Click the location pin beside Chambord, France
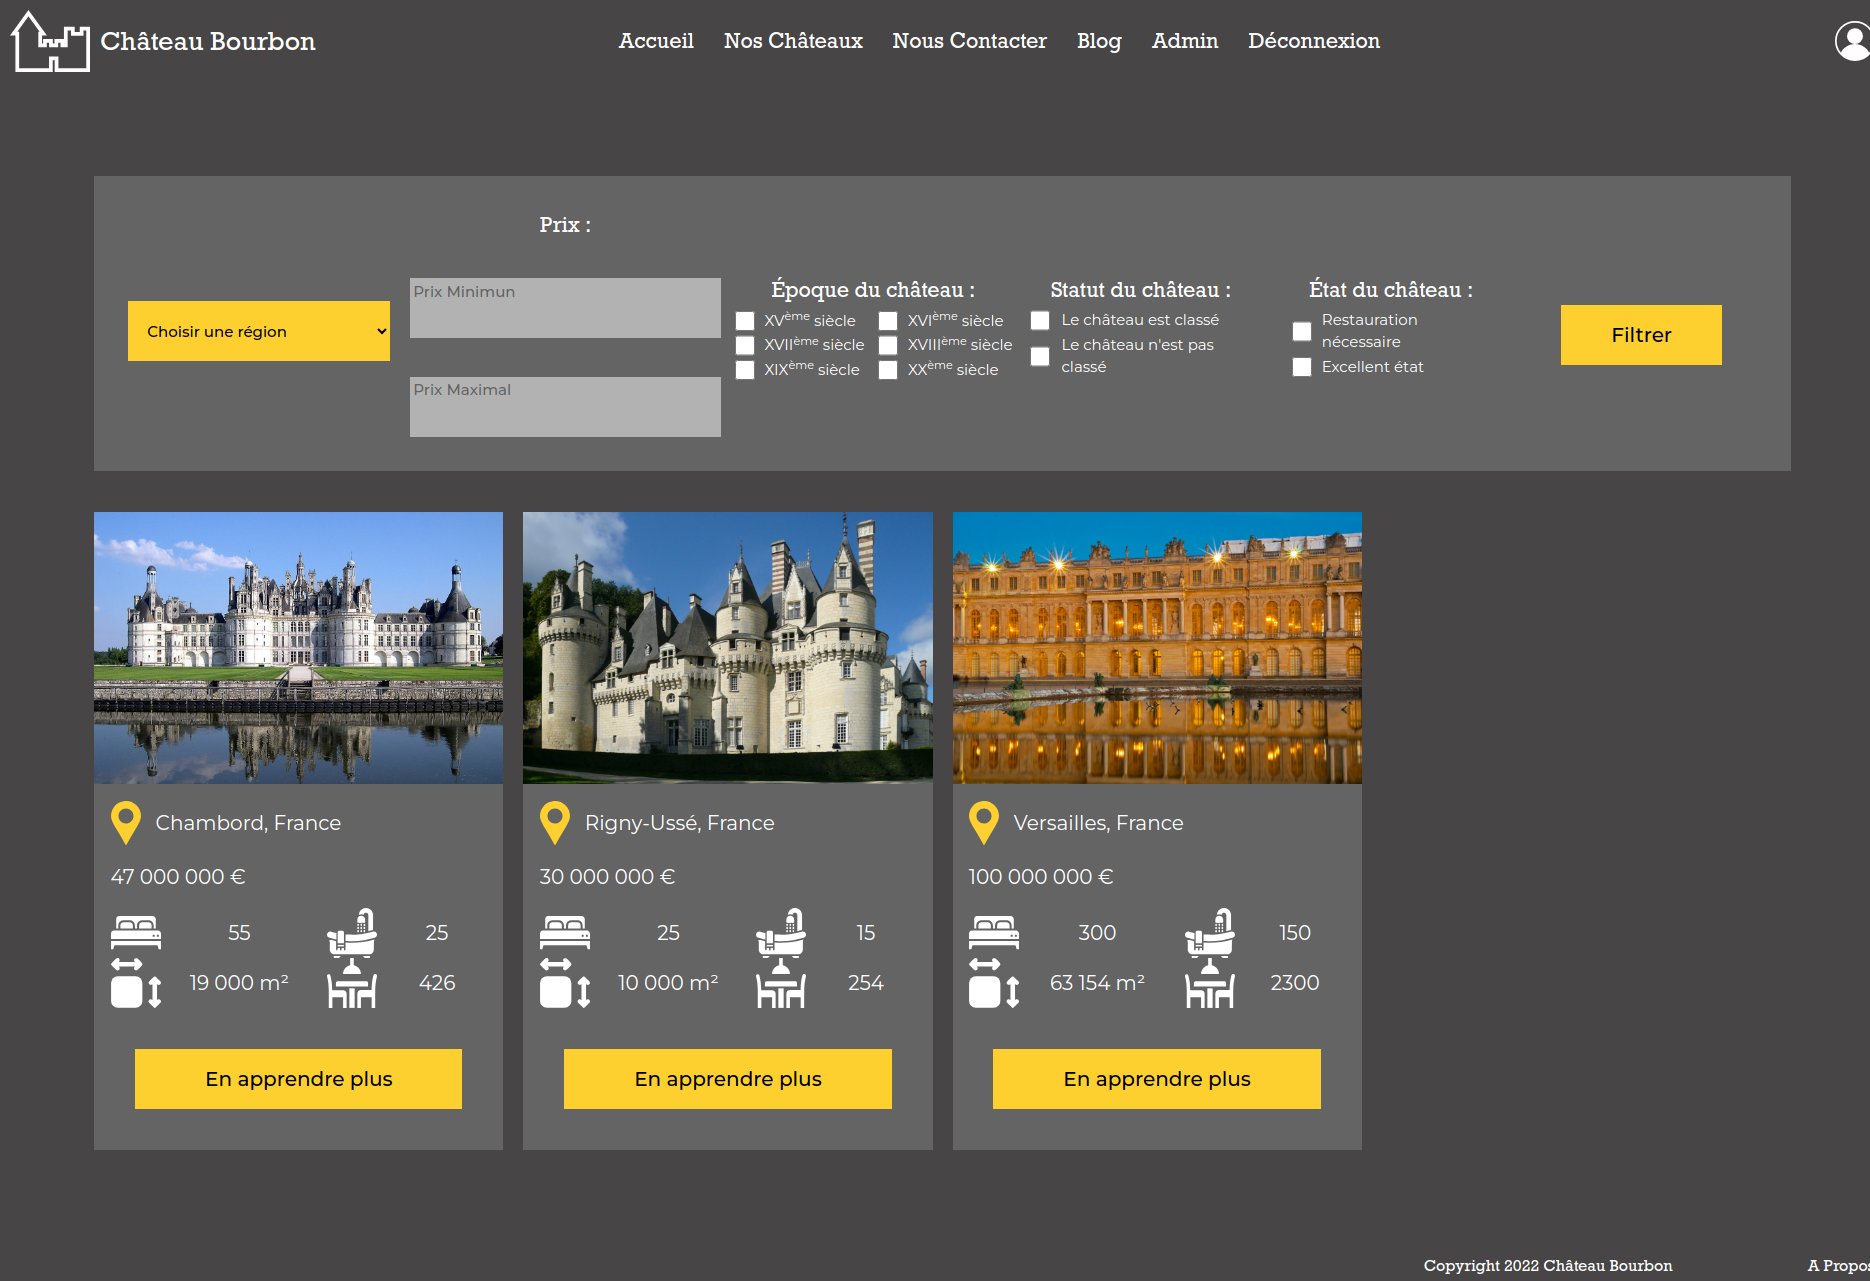Screen dimensions: 1870x1281 point(126,823)
